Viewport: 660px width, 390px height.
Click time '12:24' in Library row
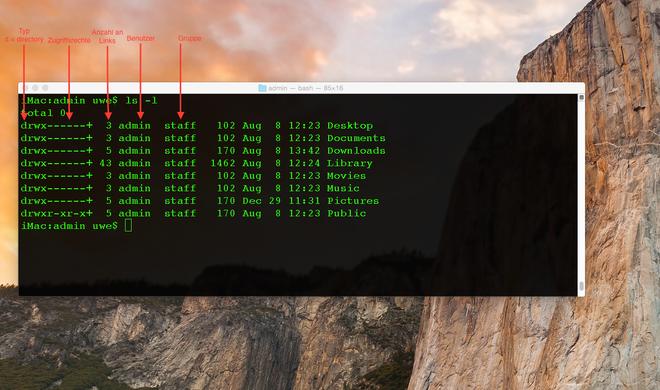pos(304,163)
